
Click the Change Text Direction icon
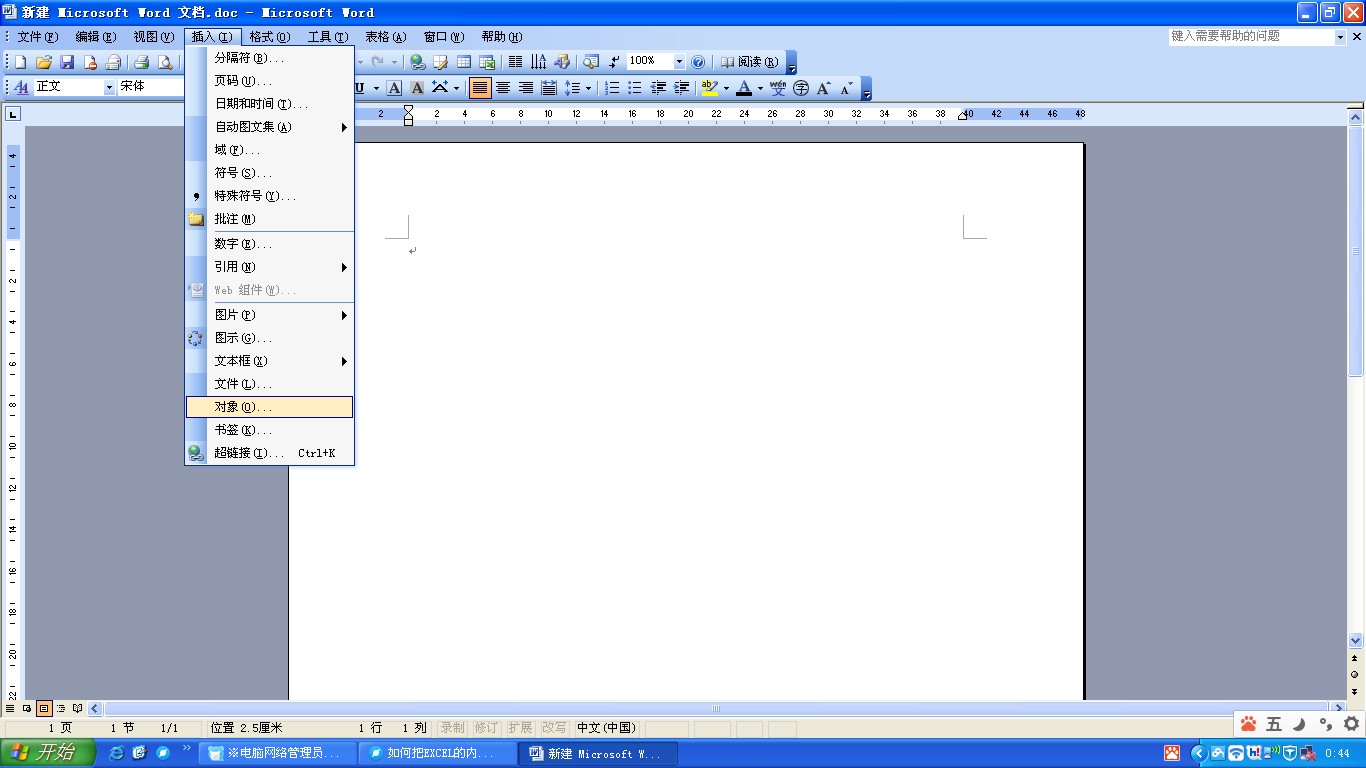click(538, 62)
